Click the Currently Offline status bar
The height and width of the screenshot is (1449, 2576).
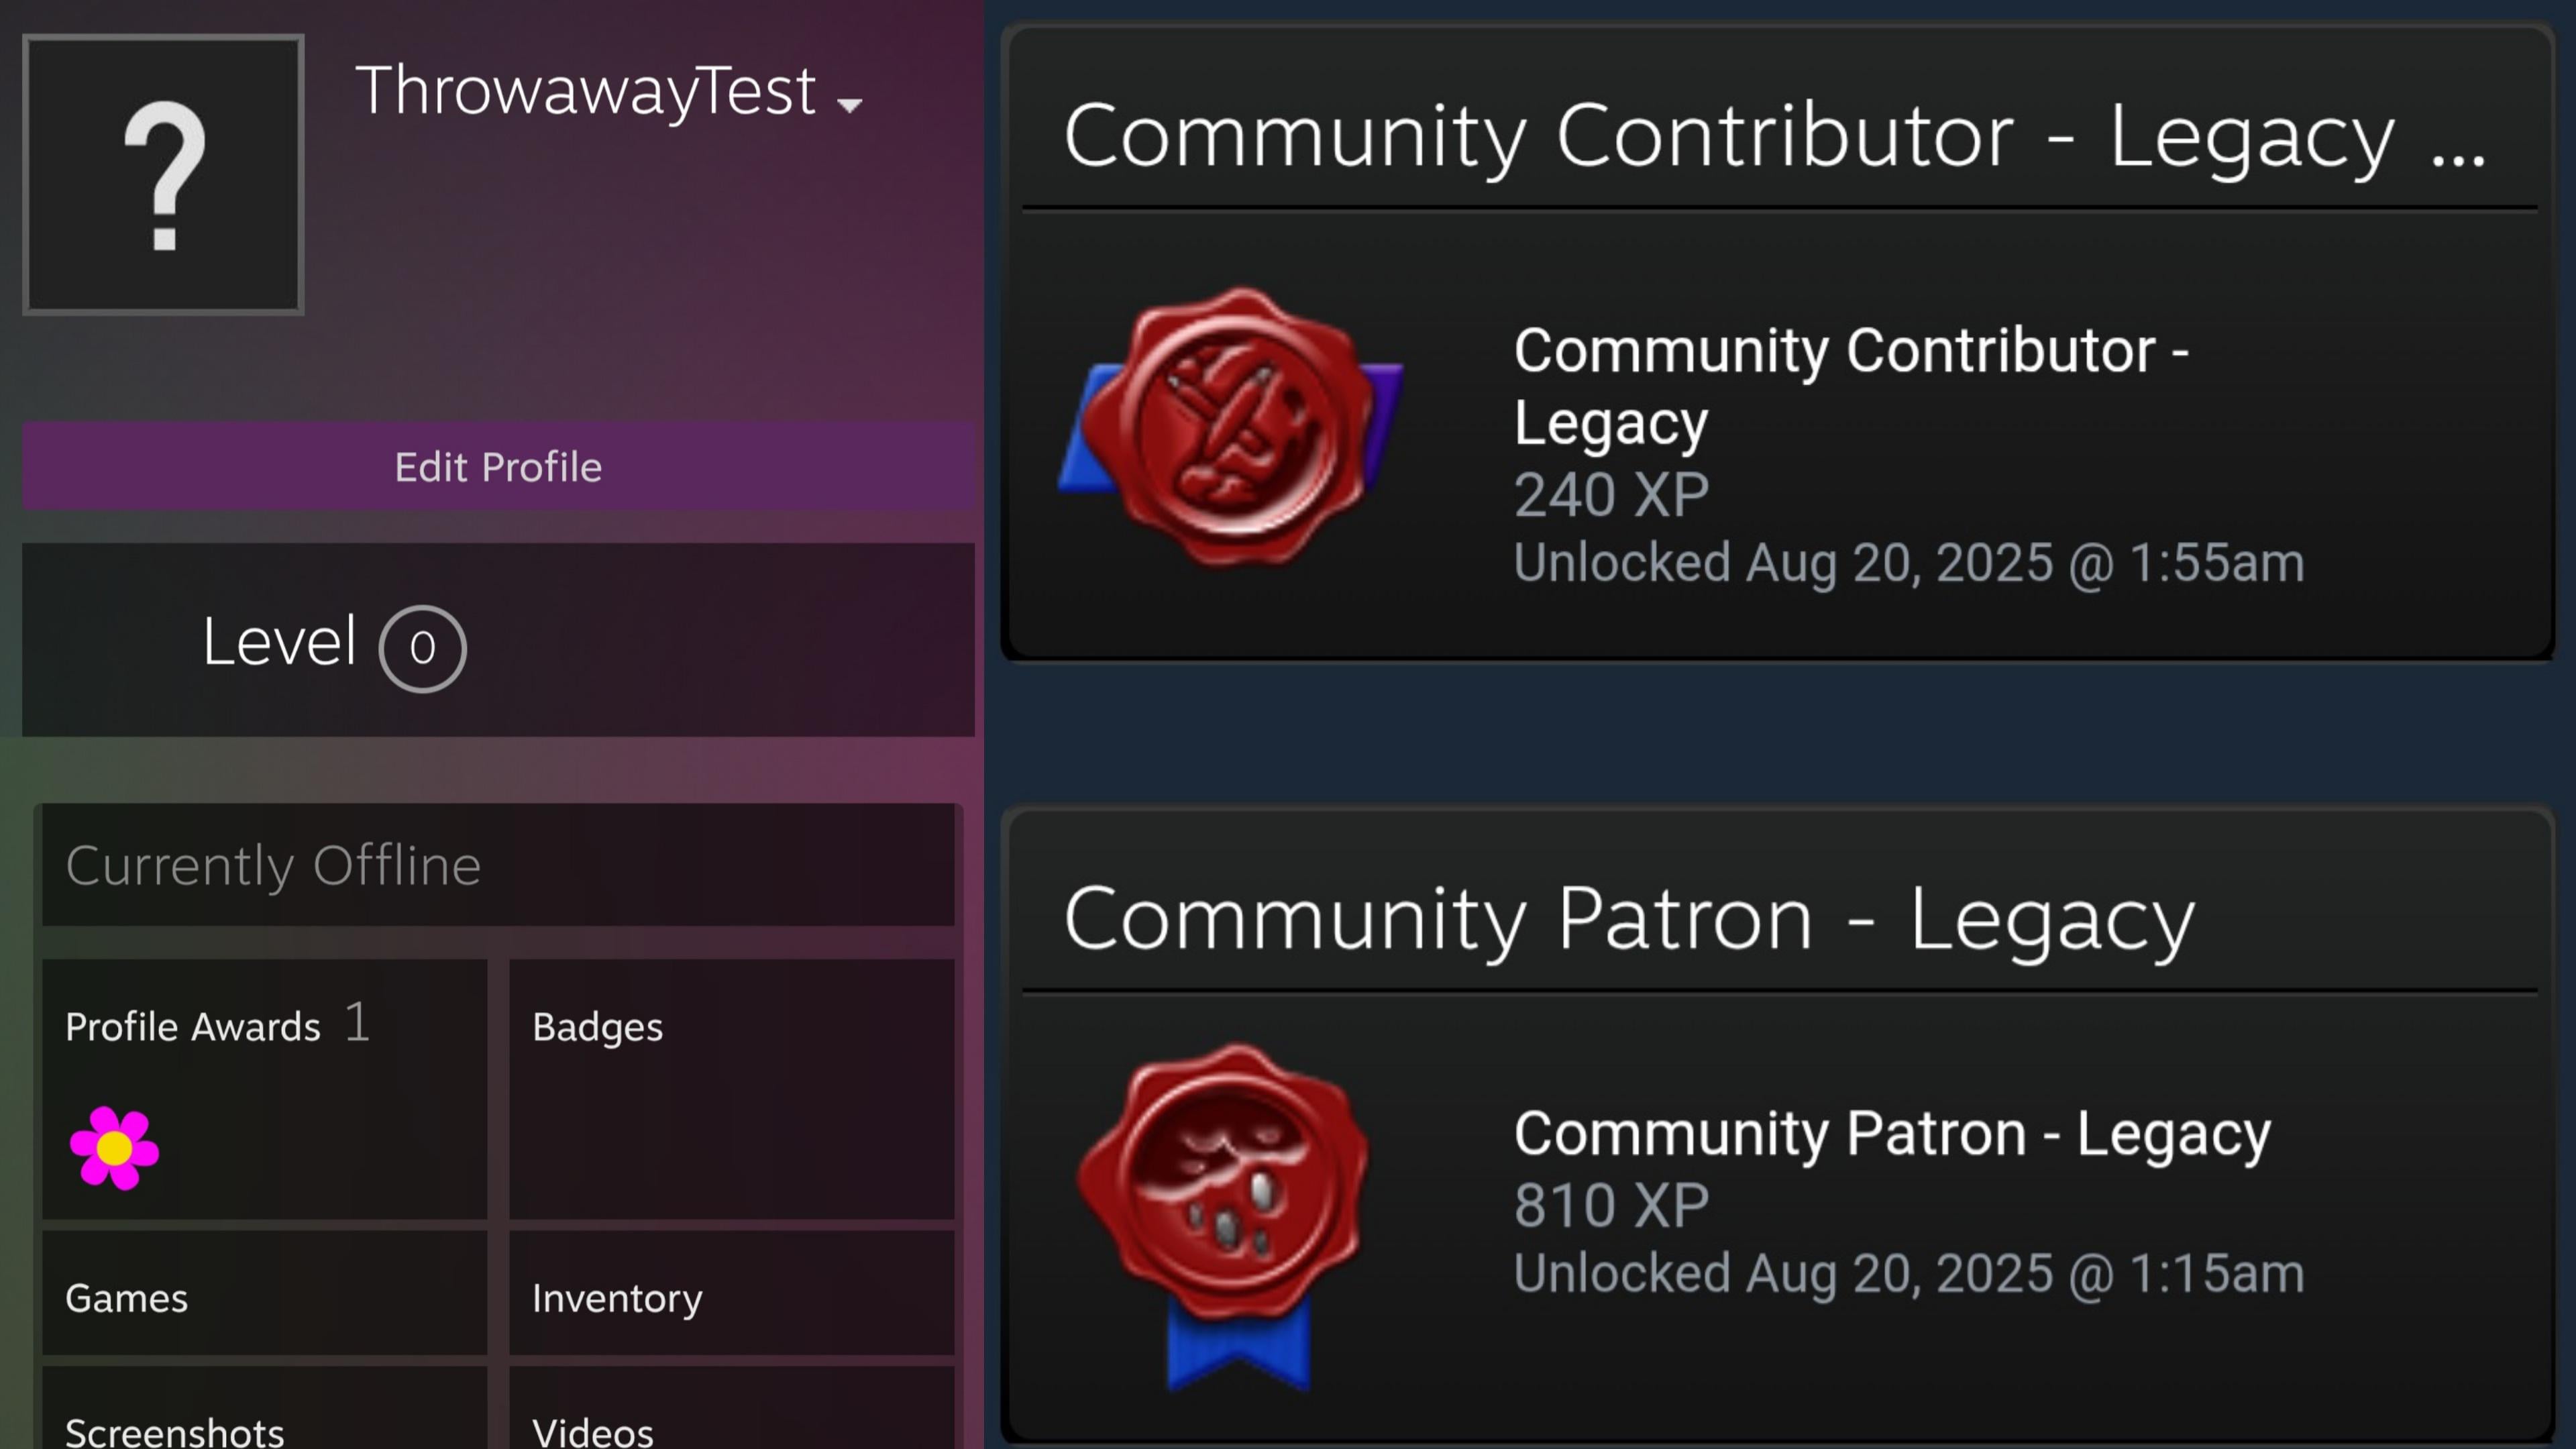498,865
